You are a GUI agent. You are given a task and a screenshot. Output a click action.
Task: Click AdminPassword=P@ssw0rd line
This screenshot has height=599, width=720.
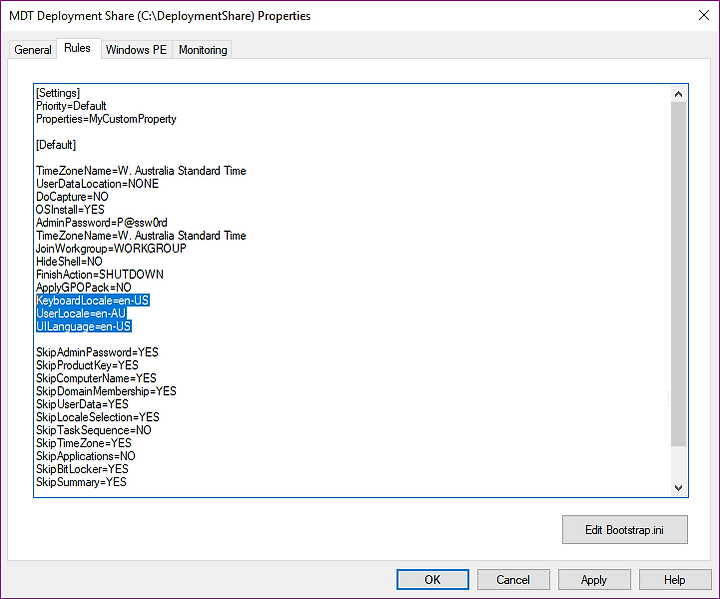(101, 223)
